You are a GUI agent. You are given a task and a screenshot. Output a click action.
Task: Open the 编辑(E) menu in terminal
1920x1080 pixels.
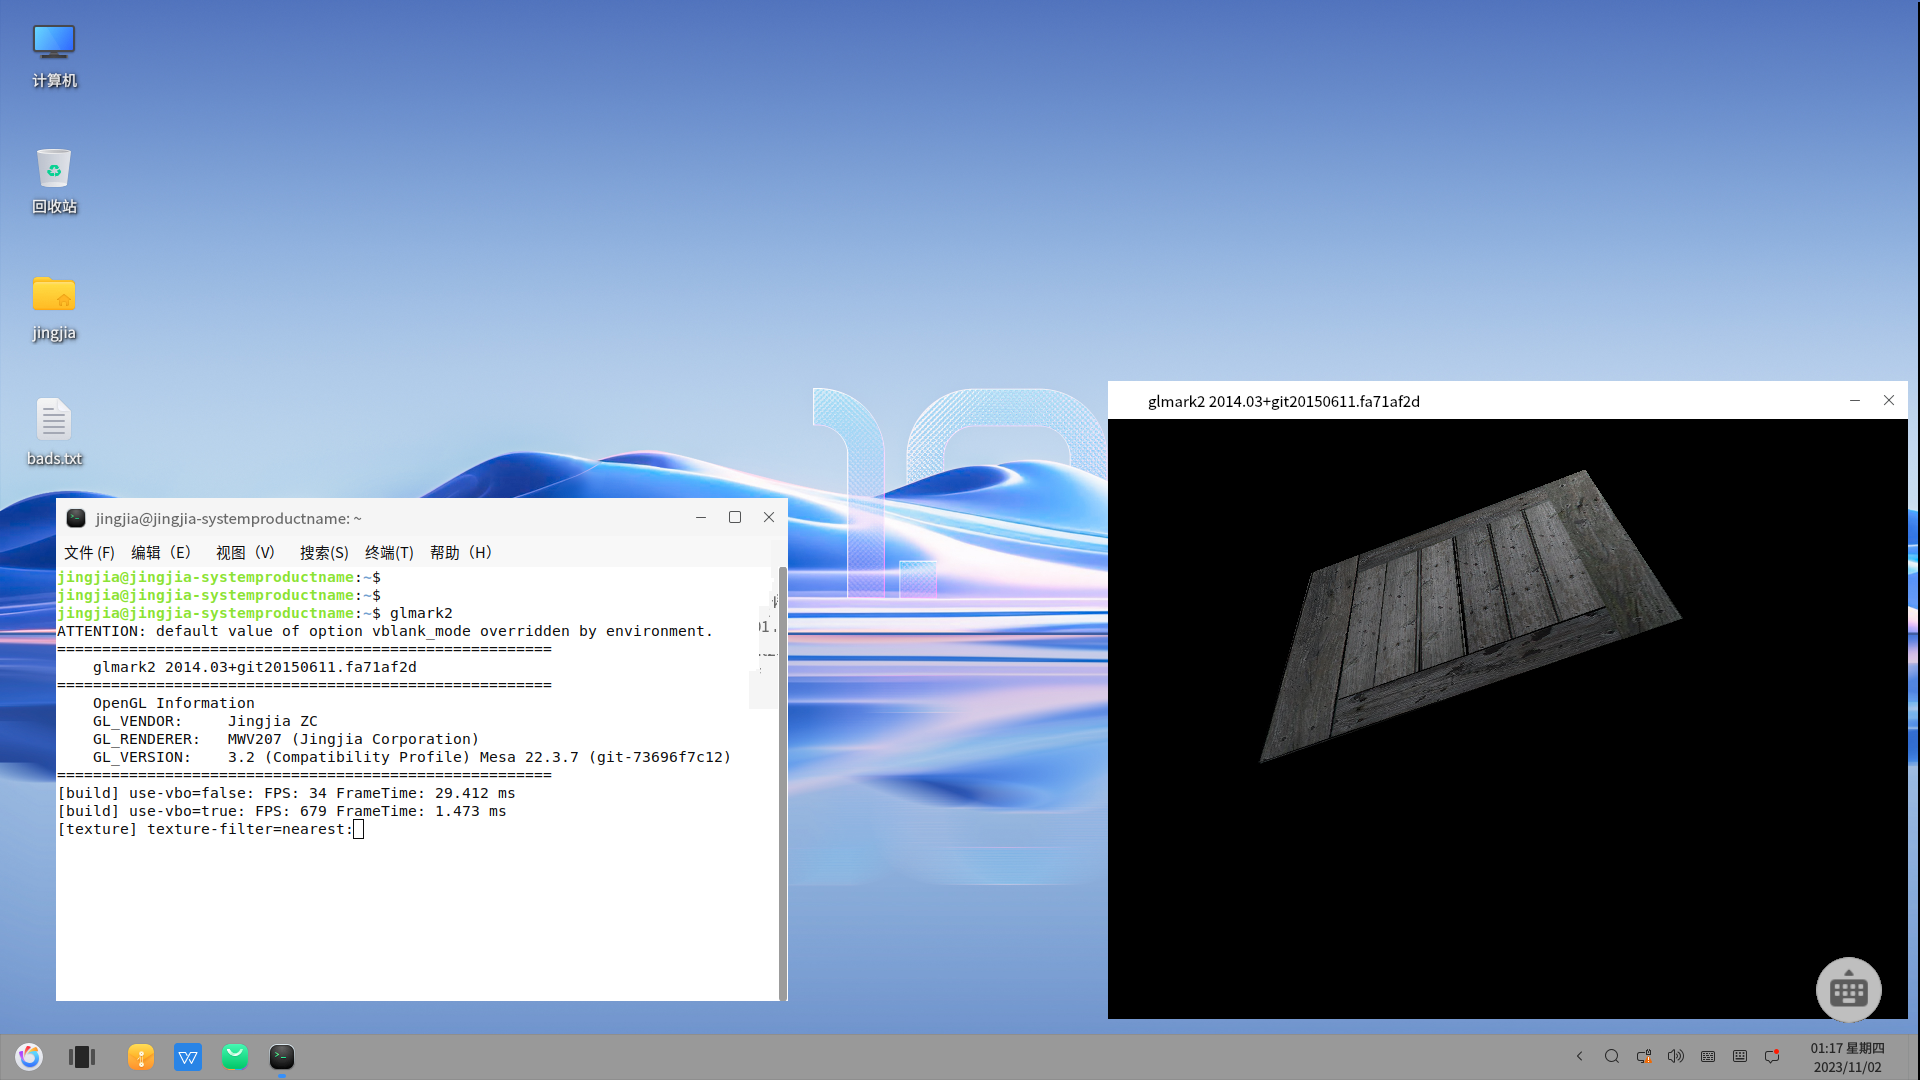(160, 552)
